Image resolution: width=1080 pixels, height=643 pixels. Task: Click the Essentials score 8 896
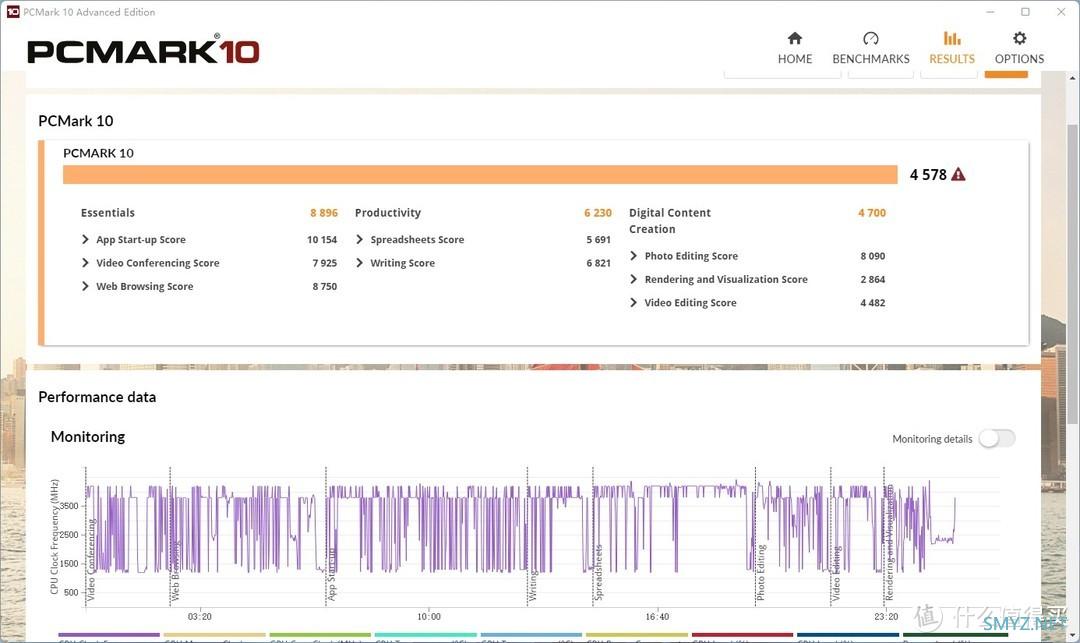324,213
